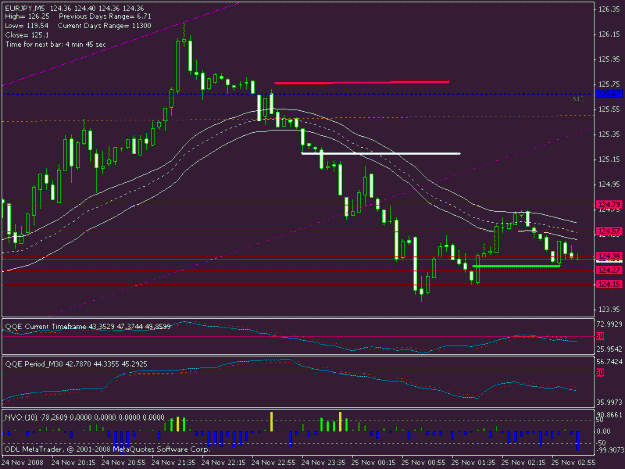The height and width of the screenshot is (469, 625).
Task: Click the 126.15 price axis value
Action: 609,34
